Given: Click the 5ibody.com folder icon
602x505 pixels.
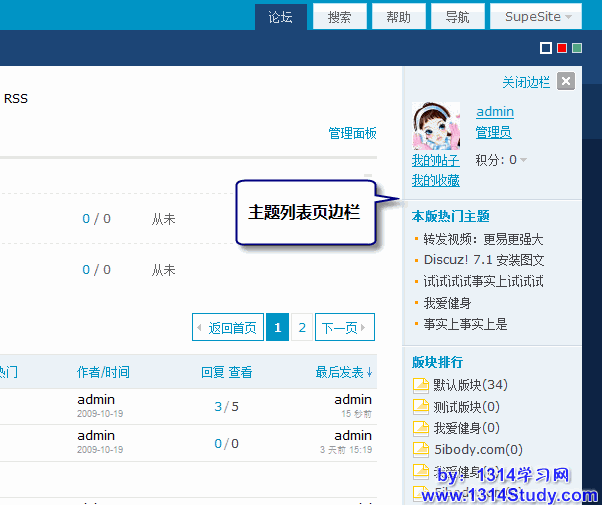Looking at the screenshot, I should click(x=421, y=450).
